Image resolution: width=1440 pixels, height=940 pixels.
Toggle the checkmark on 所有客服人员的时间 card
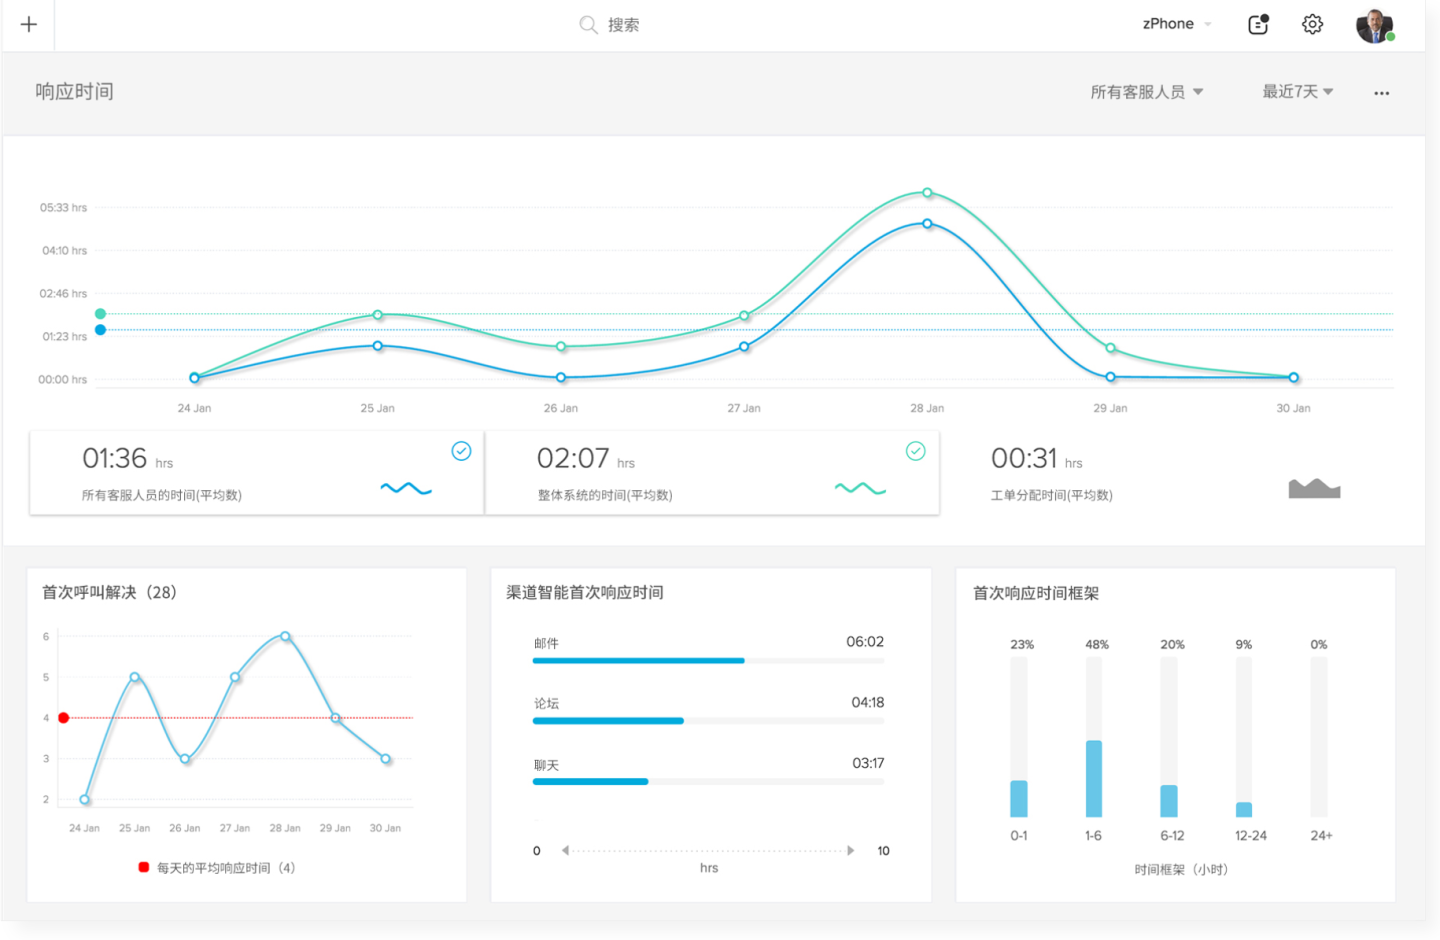461,451
